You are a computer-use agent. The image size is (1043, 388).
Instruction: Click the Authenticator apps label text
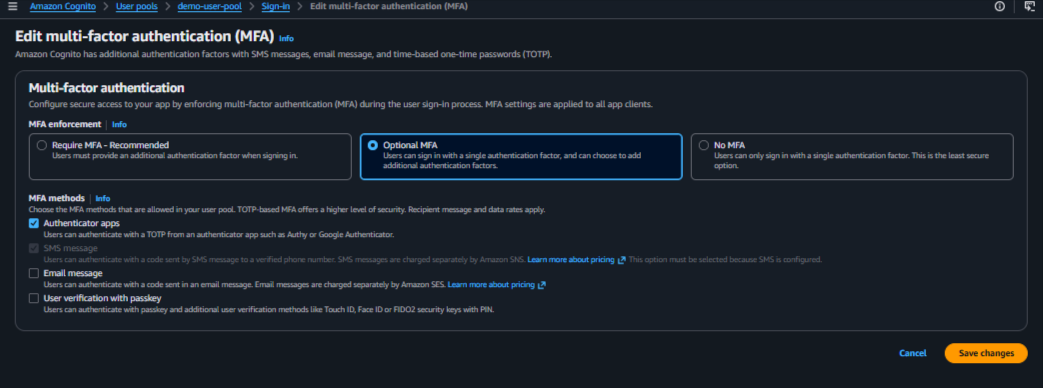point(81,224)
